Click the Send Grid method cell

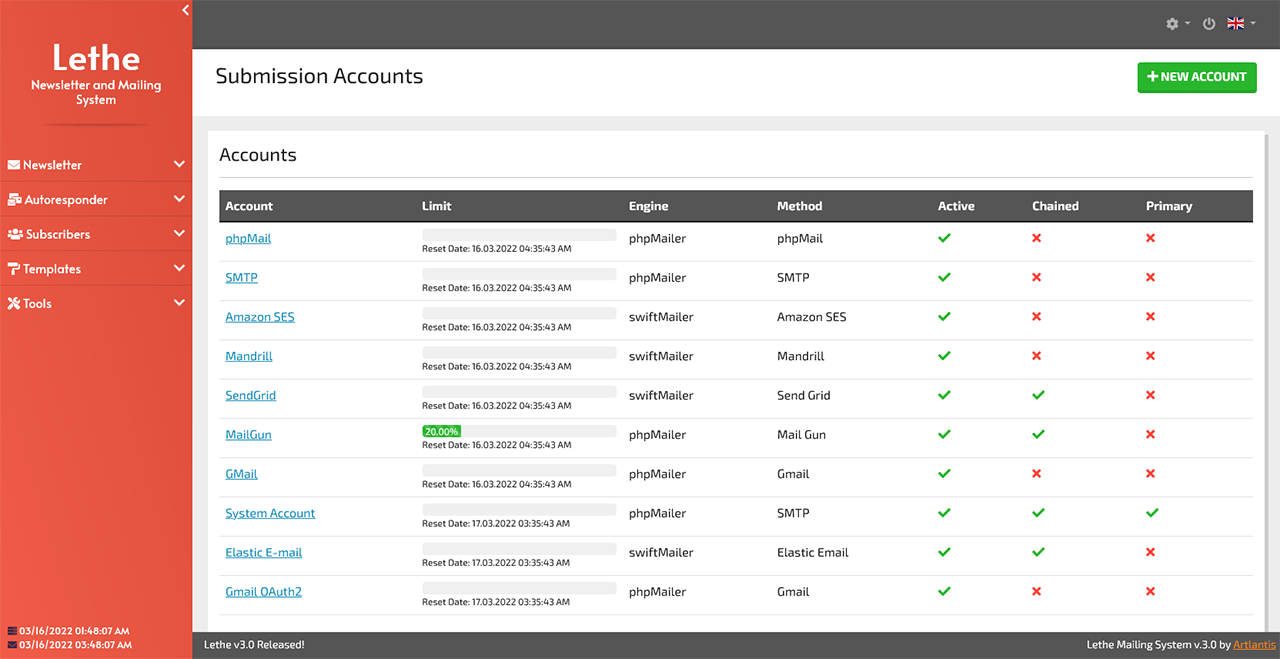coord(804,395)
